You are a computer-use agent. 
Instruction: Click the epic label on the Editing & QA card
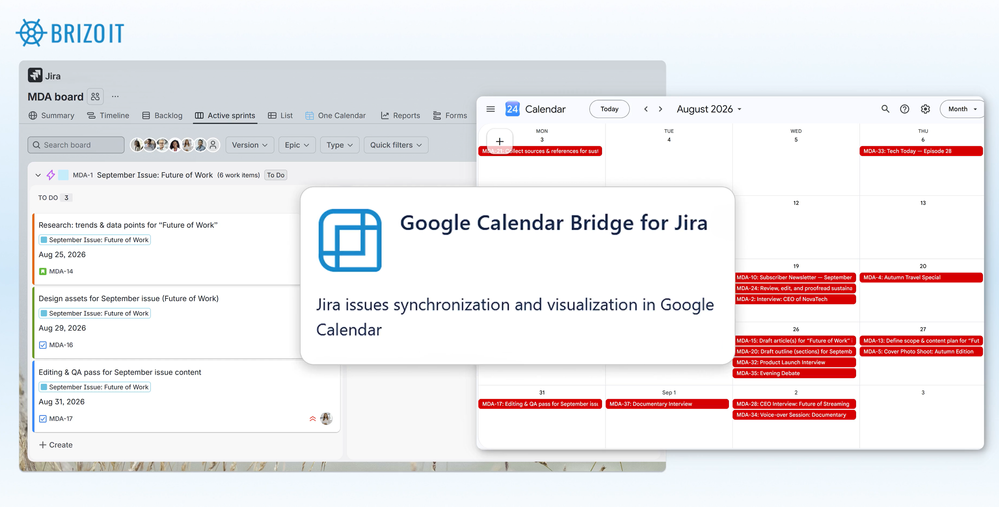[94, 387]
